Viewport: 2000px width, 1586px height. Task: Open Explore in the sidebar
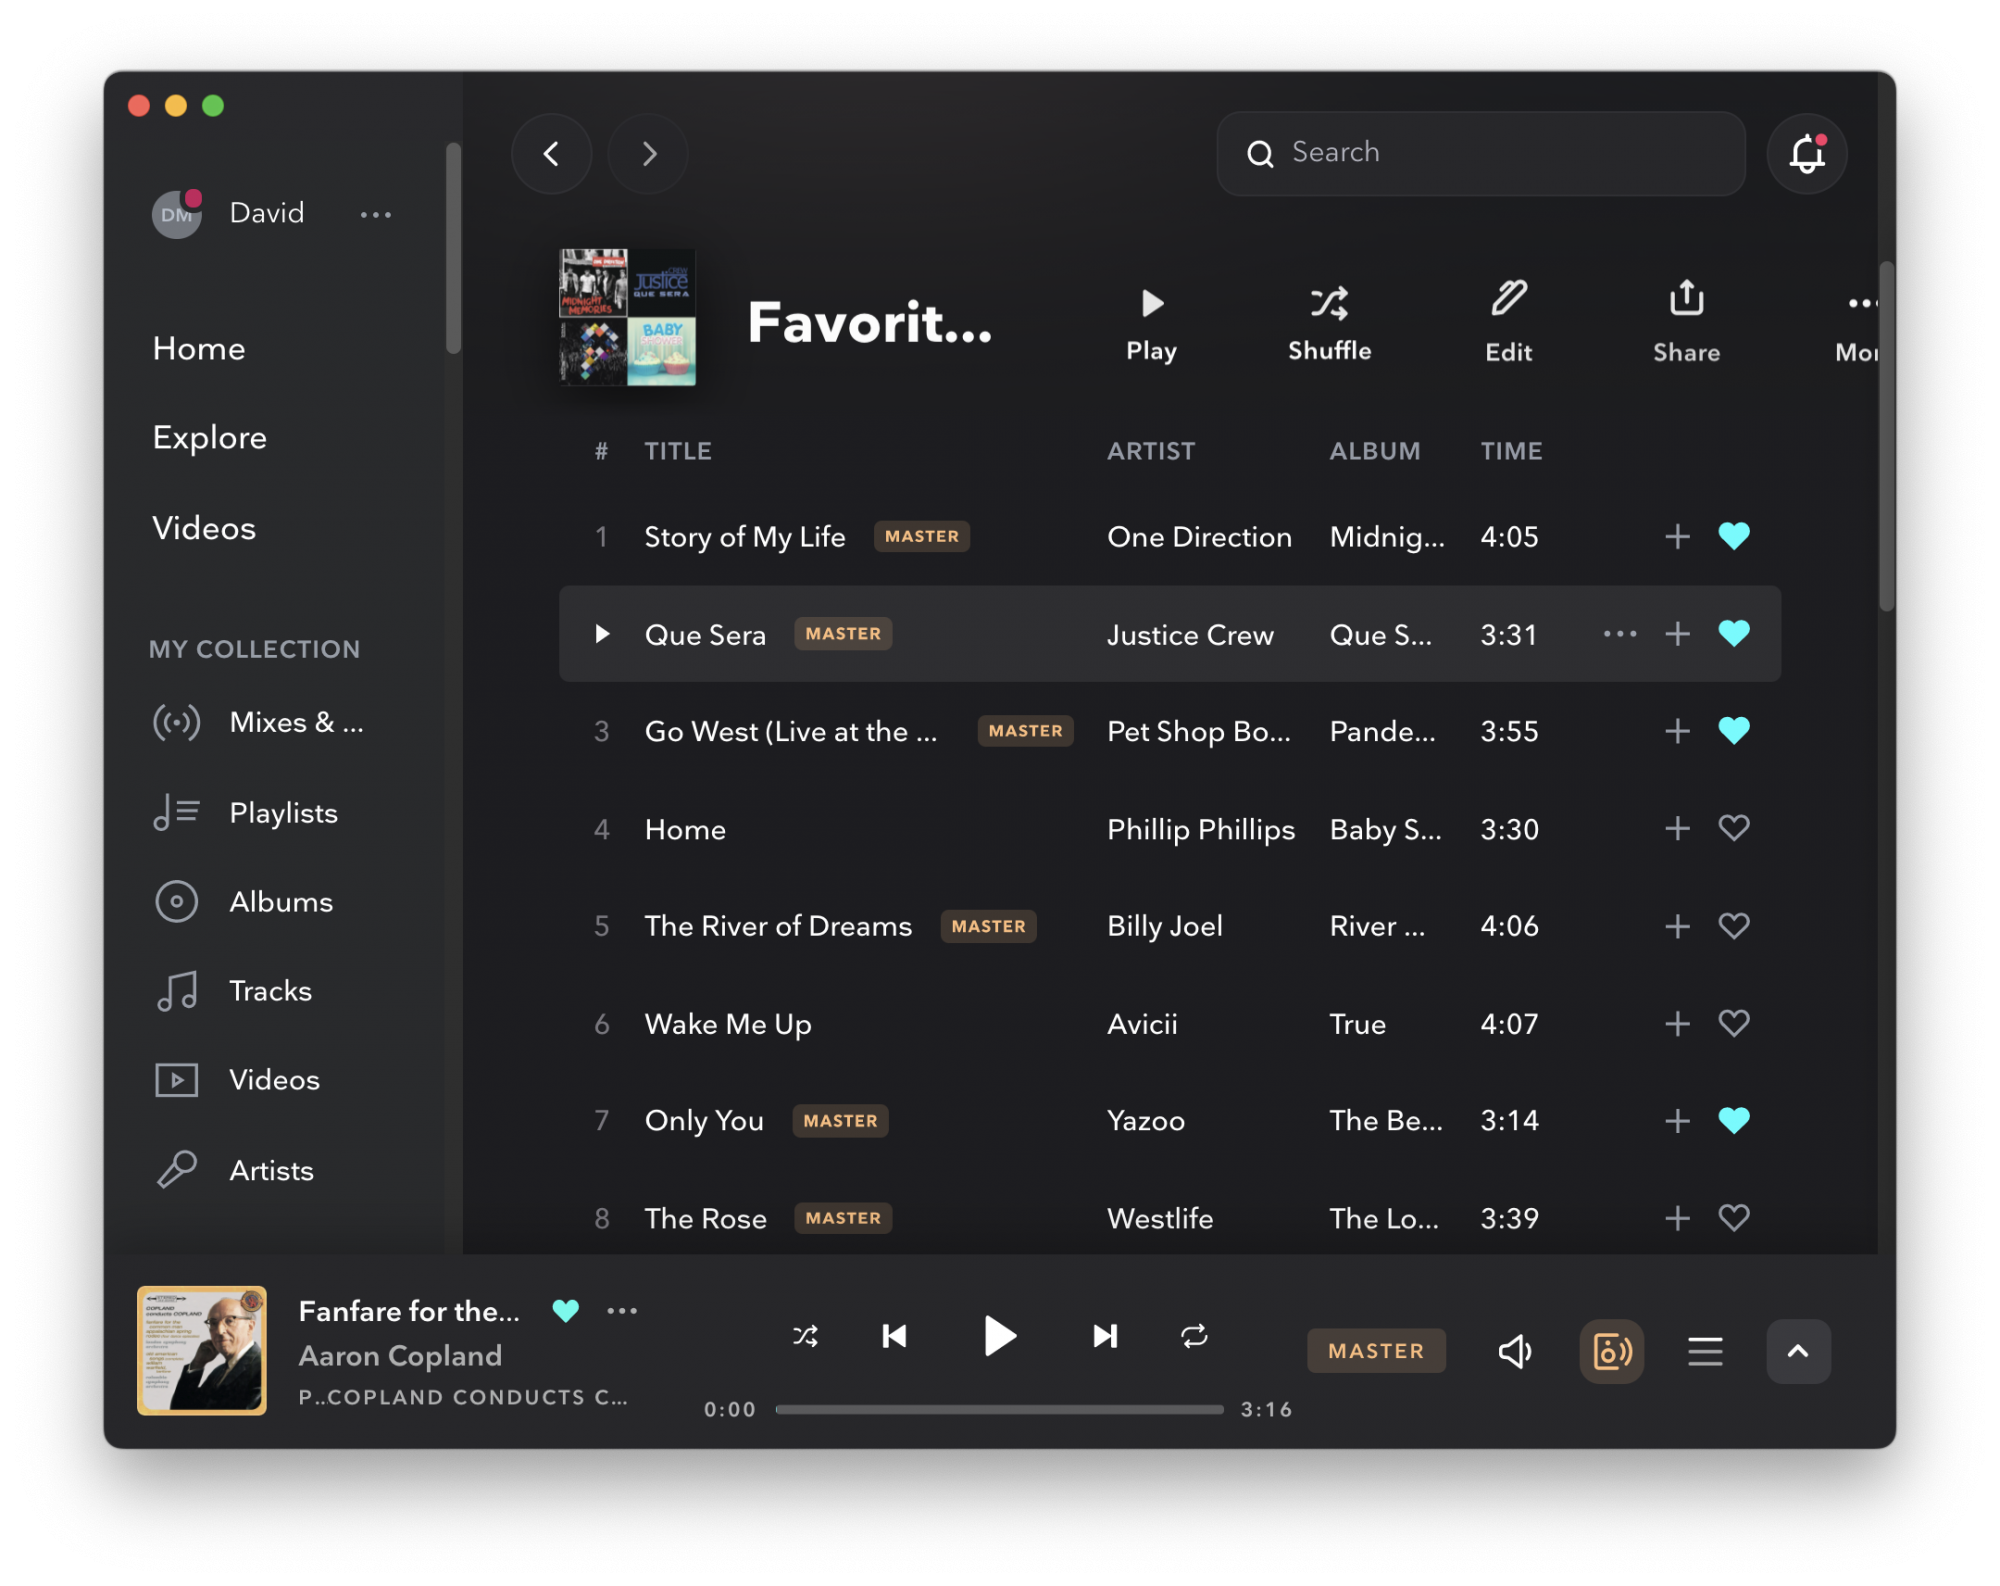click(209, 438)
